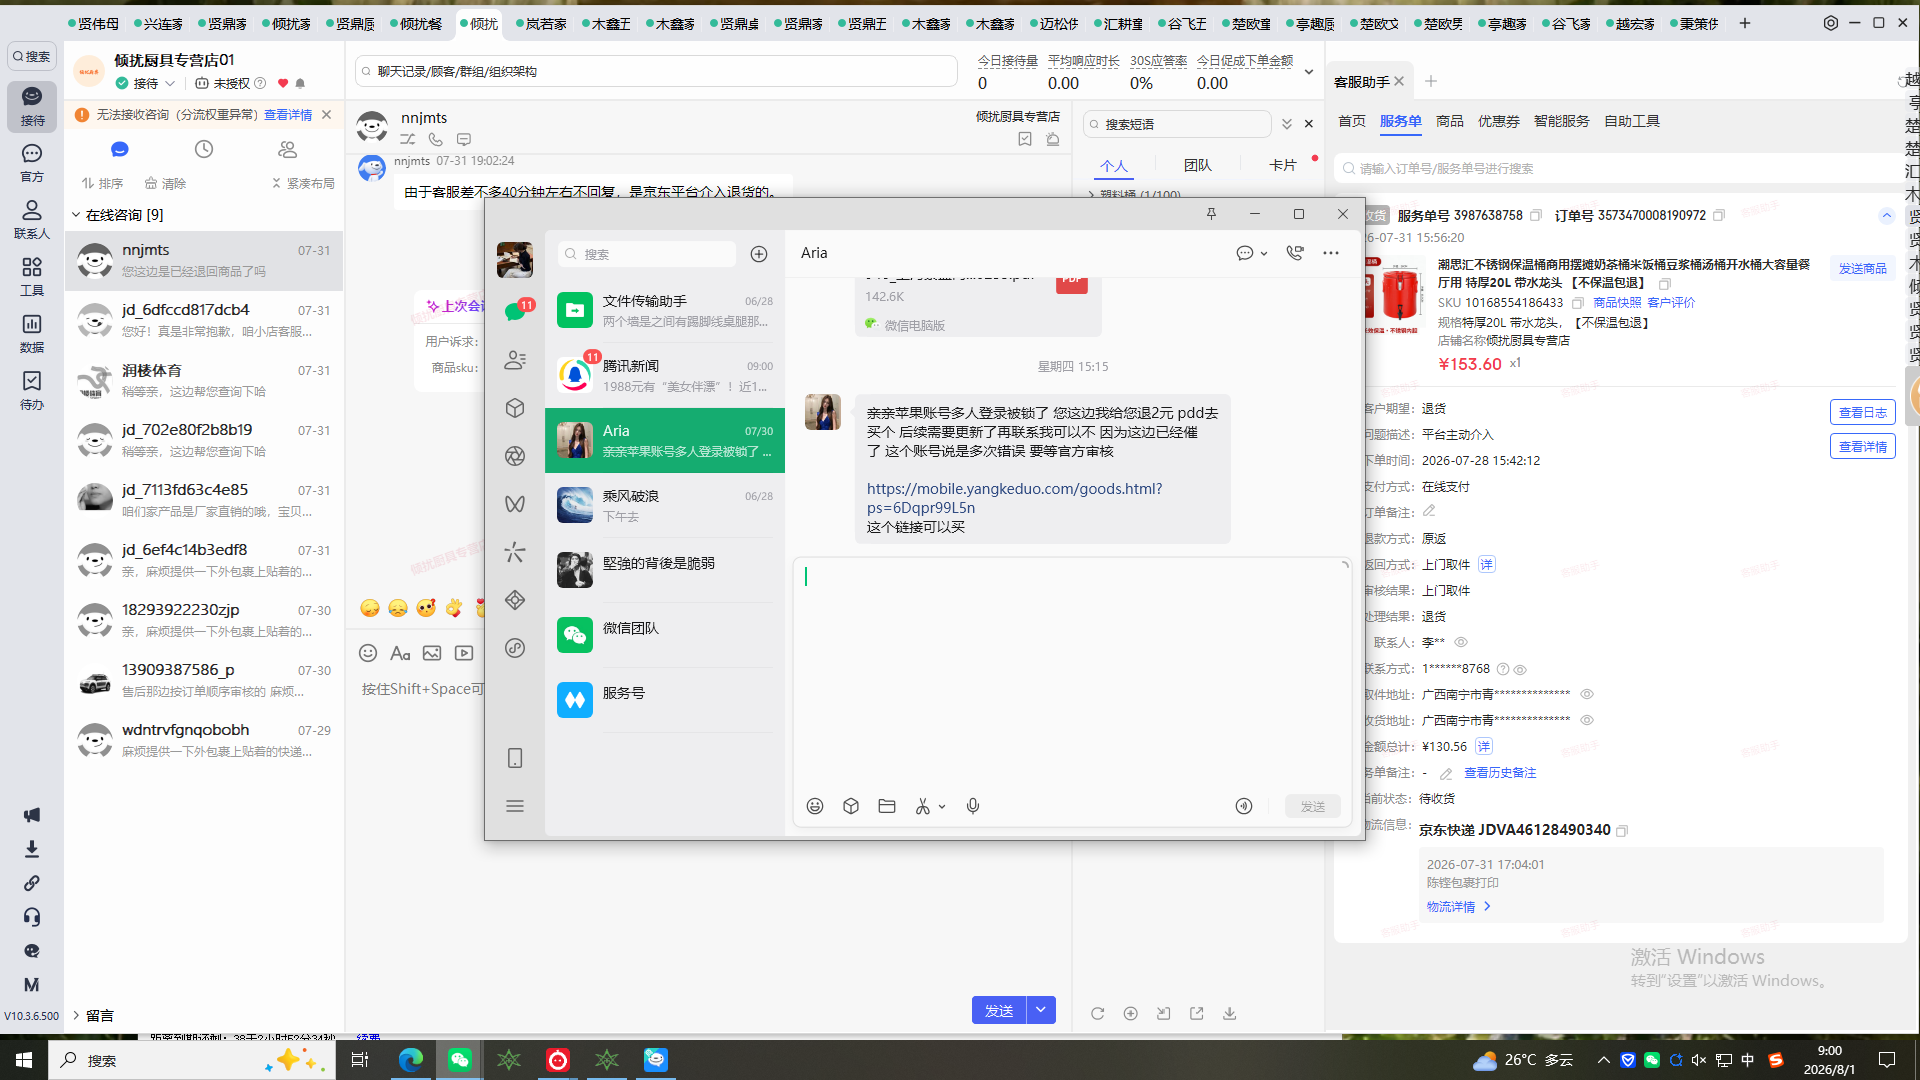Toggle 紧凑布局 for the conversation list
This screenshot has height=1080, width=1920.
click(303, 184)
